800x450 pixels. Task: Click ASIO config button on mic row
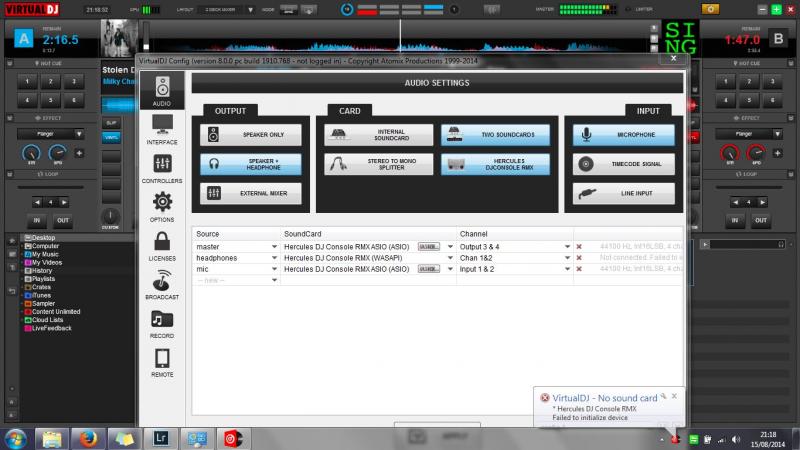click(x=429, y=269)
